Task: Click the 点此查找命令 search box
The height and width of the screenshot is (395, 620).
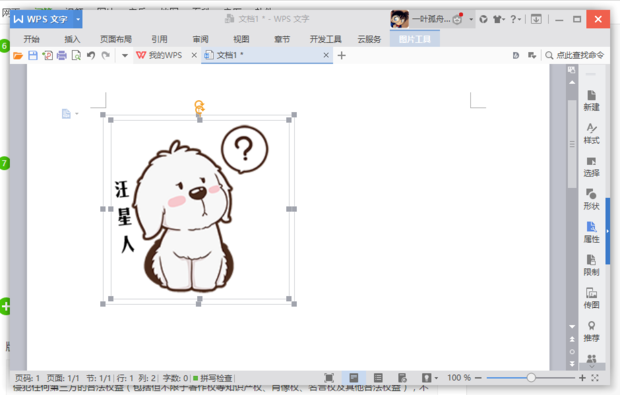Action: coord(575,55)
